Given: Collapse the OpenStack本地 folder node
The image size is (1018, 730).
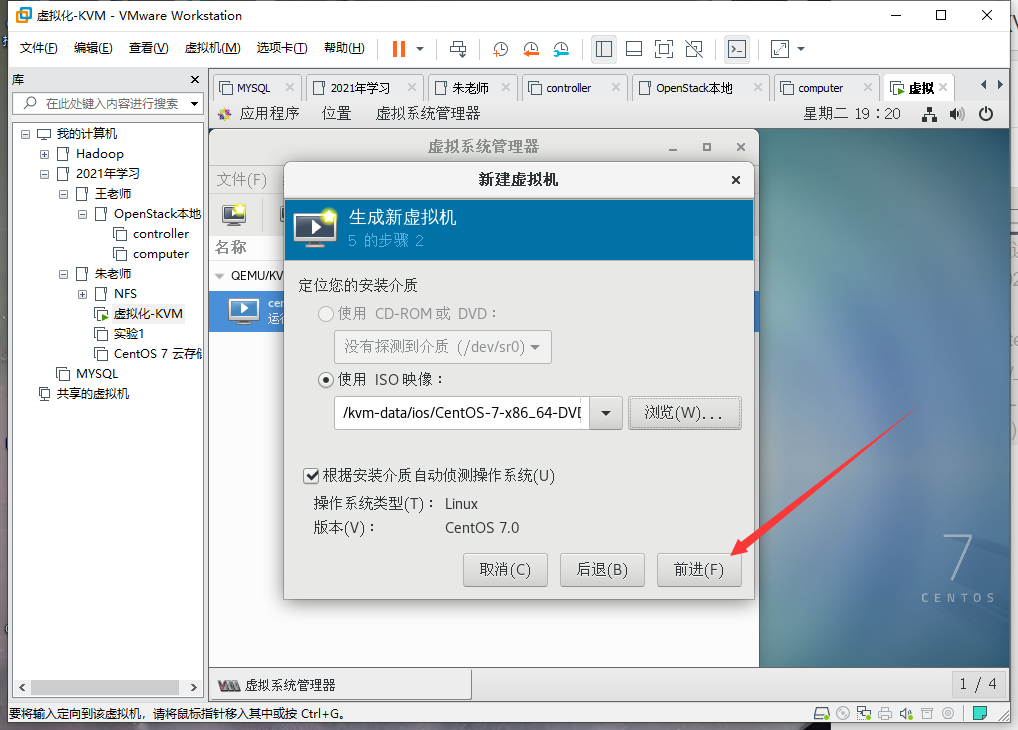Looking at the screenshot, I should (x=82, y=214).
